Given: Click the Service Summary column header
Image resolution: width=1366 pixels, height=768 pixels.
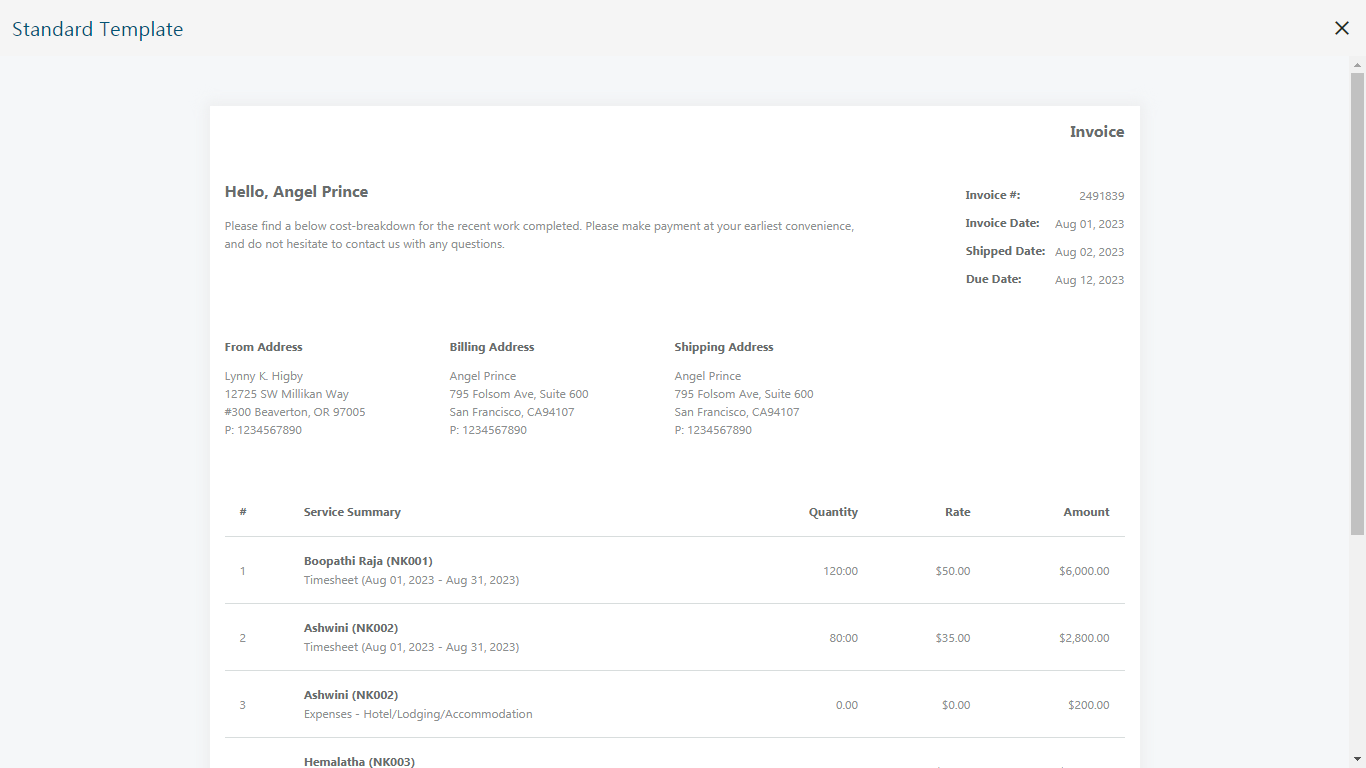Looking at the screenshot, I should [x=352, y=512].
